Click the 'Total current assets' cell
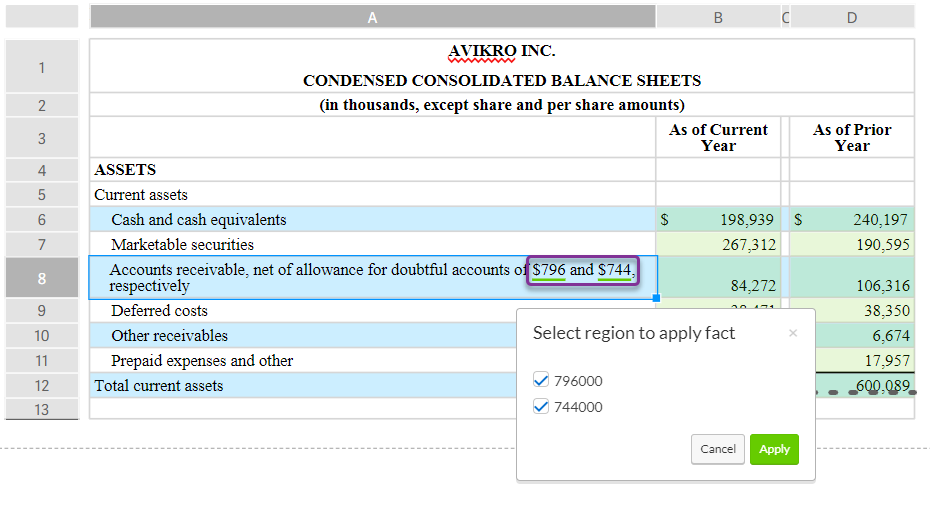This screenshot has height=508, width=930. click(x=303, y=385)
